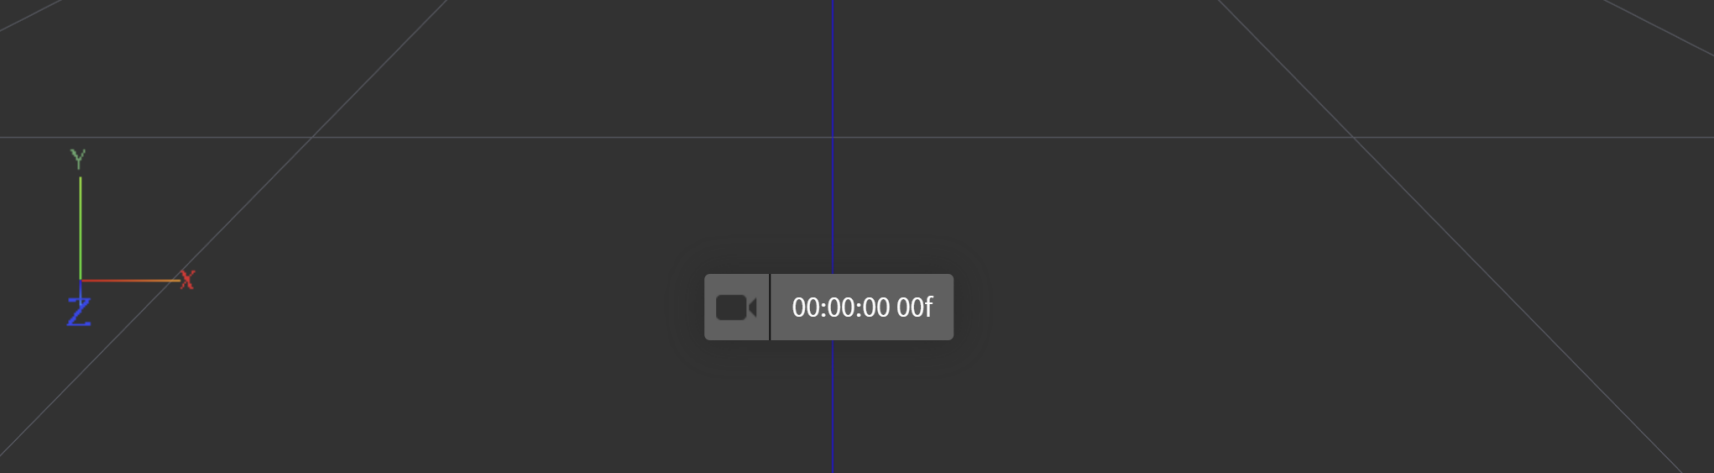The height and width of the screenshot is (473, 1714).
Task: Select the 00:00:00 00f timecode field
Action: 862,307
